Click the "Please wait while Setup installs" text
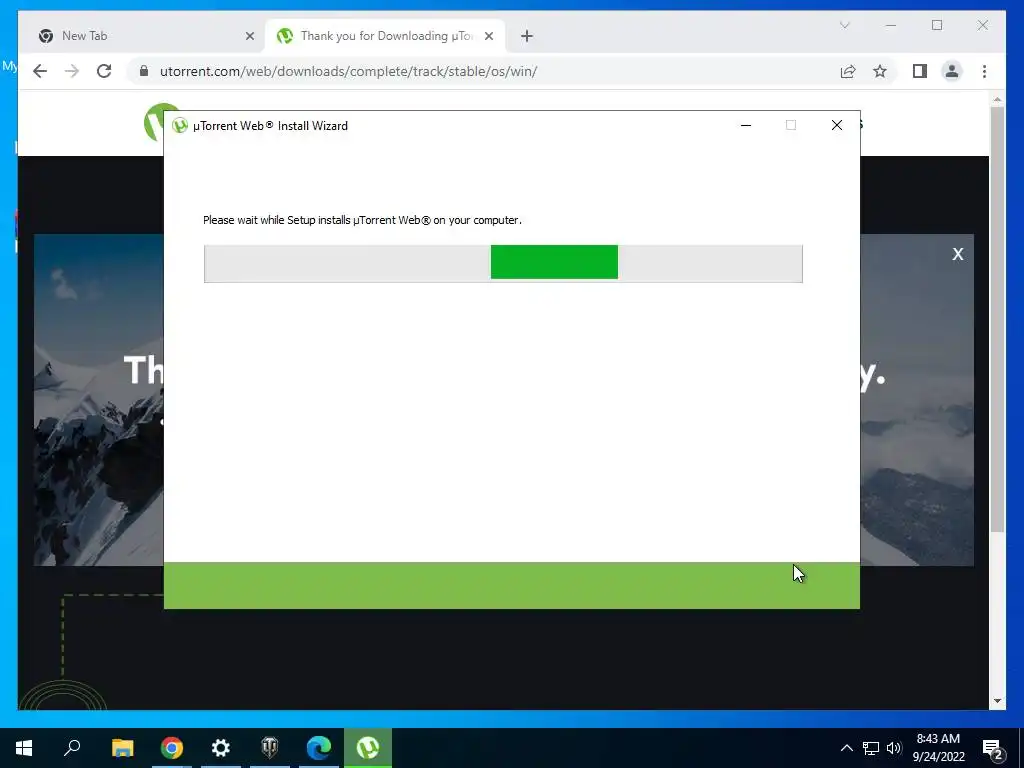Image resolution: width=1024 pixels, height=768 pixels. pos(362,220)
